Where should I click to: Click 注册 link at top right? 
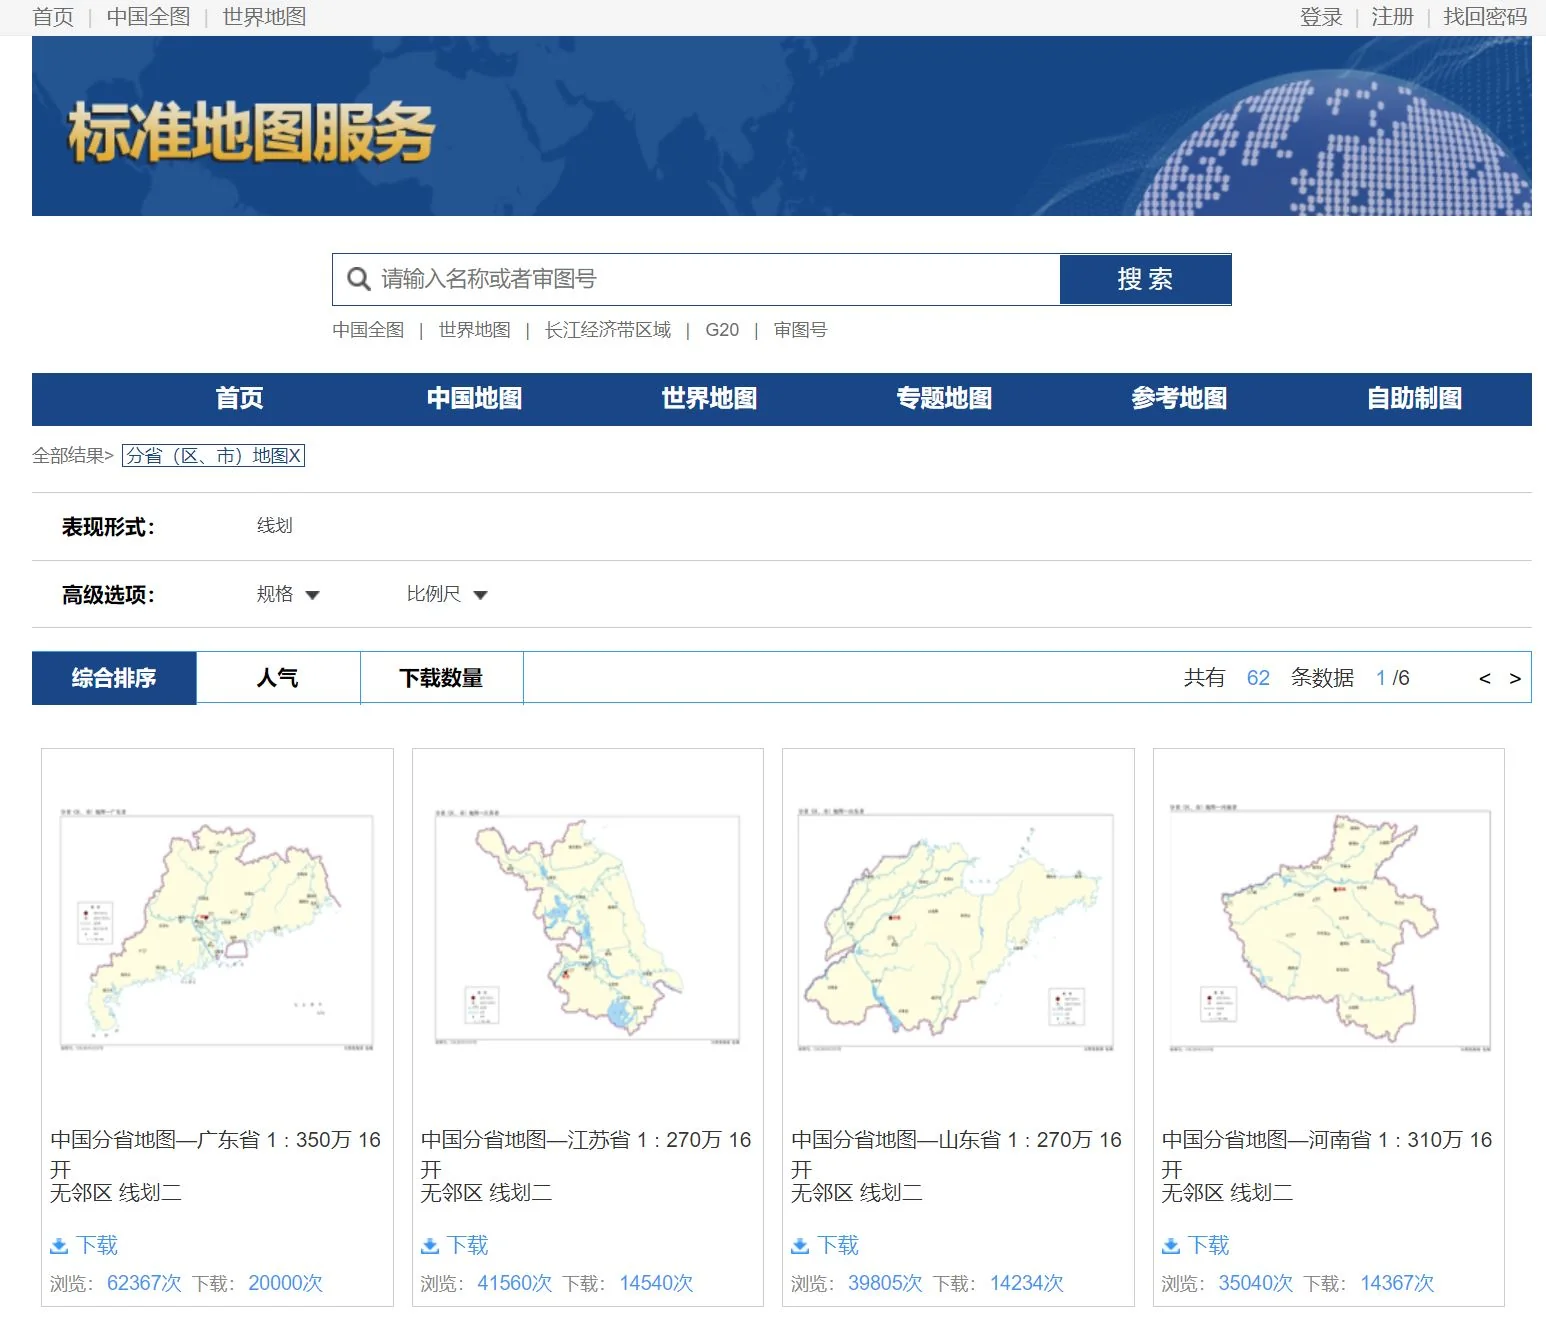pos(1392,17)
